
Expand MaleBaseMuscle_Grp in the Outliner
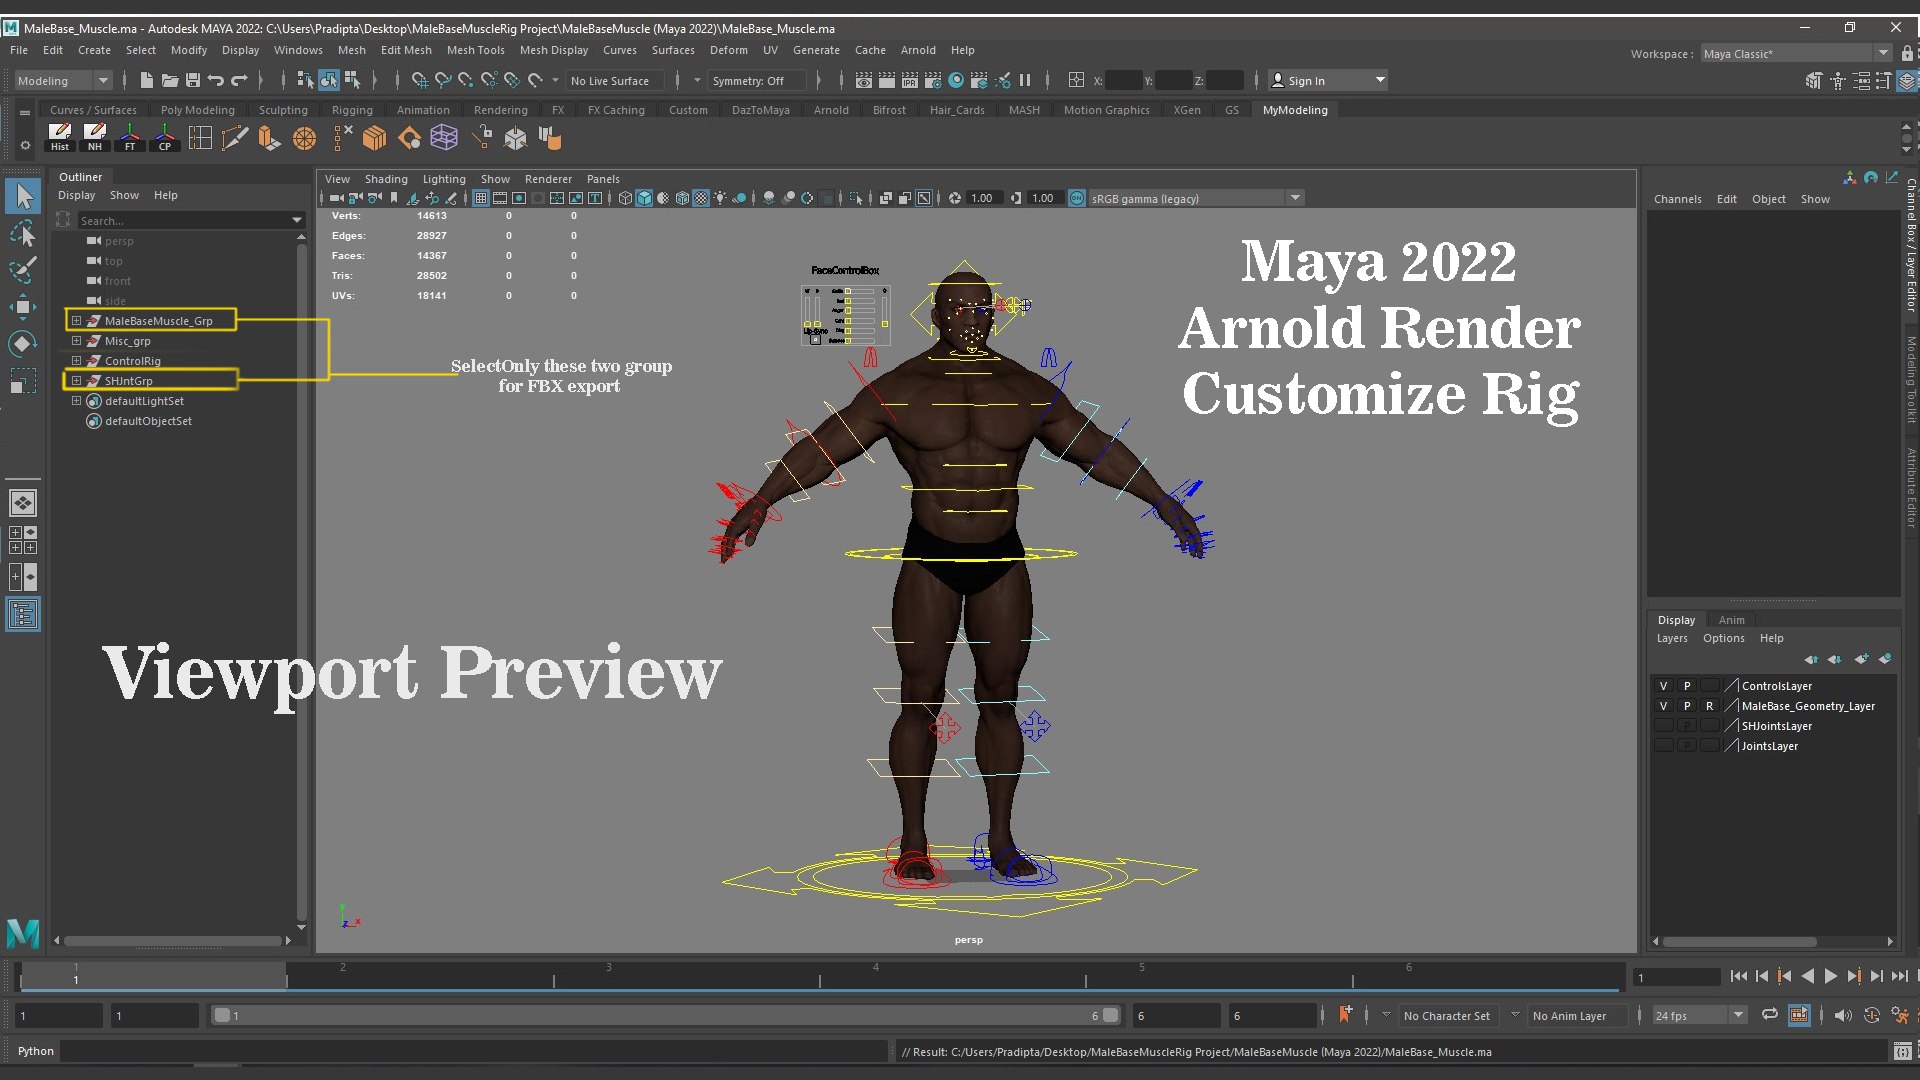pos(76,321)
